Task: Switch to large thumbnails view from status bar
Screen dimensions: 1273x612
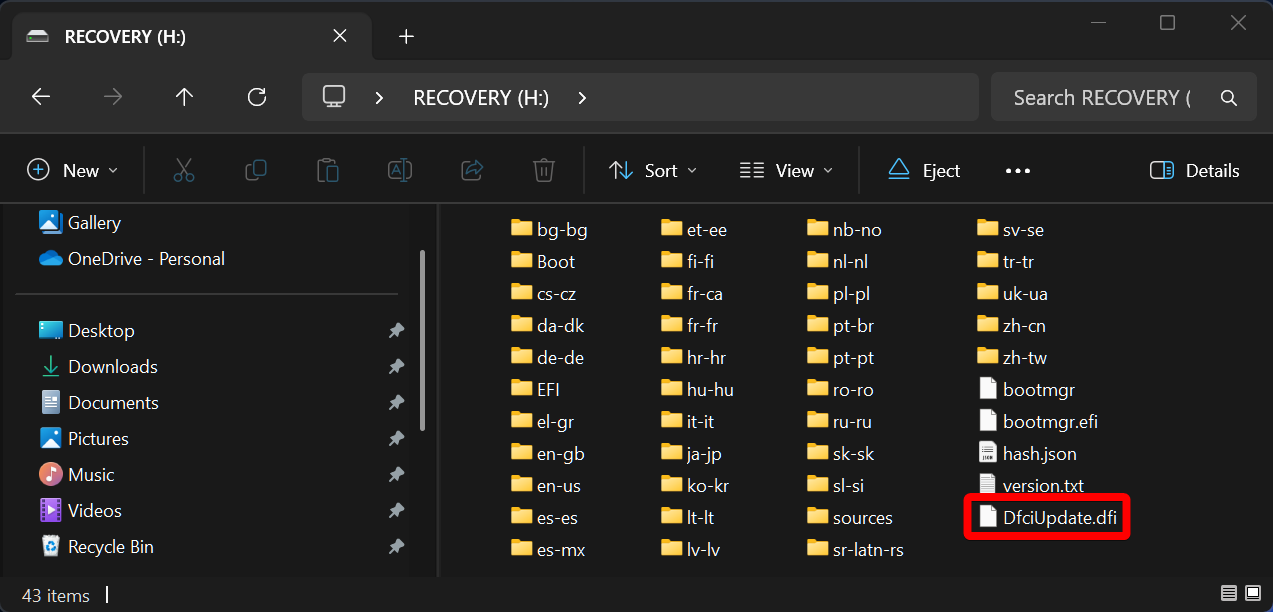Action: [x=1253, y=594]
